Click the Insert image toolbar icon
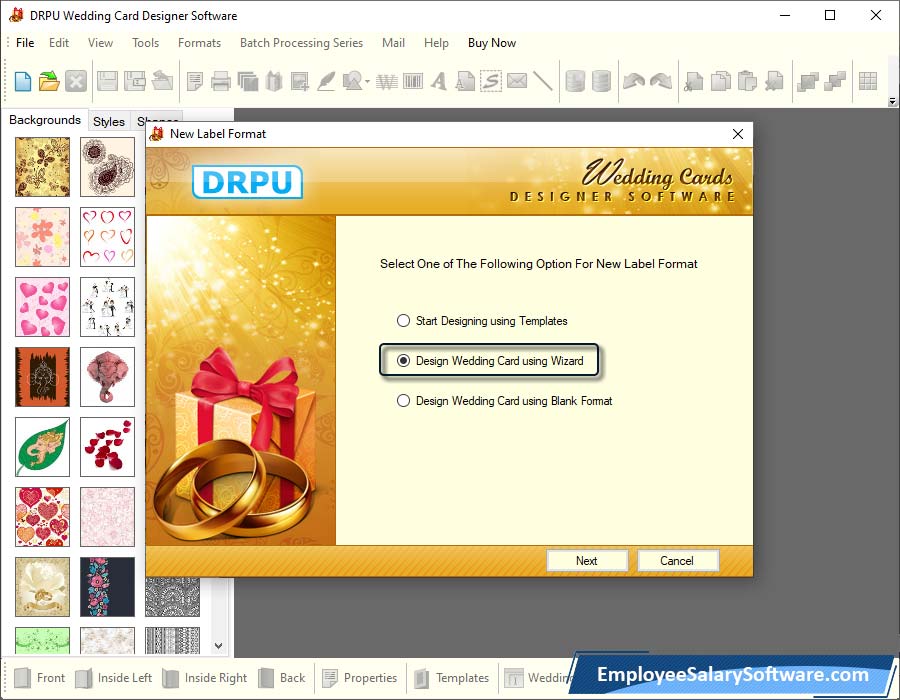The height and width of the screenshot is (700, 900). (x=300, y=81)
